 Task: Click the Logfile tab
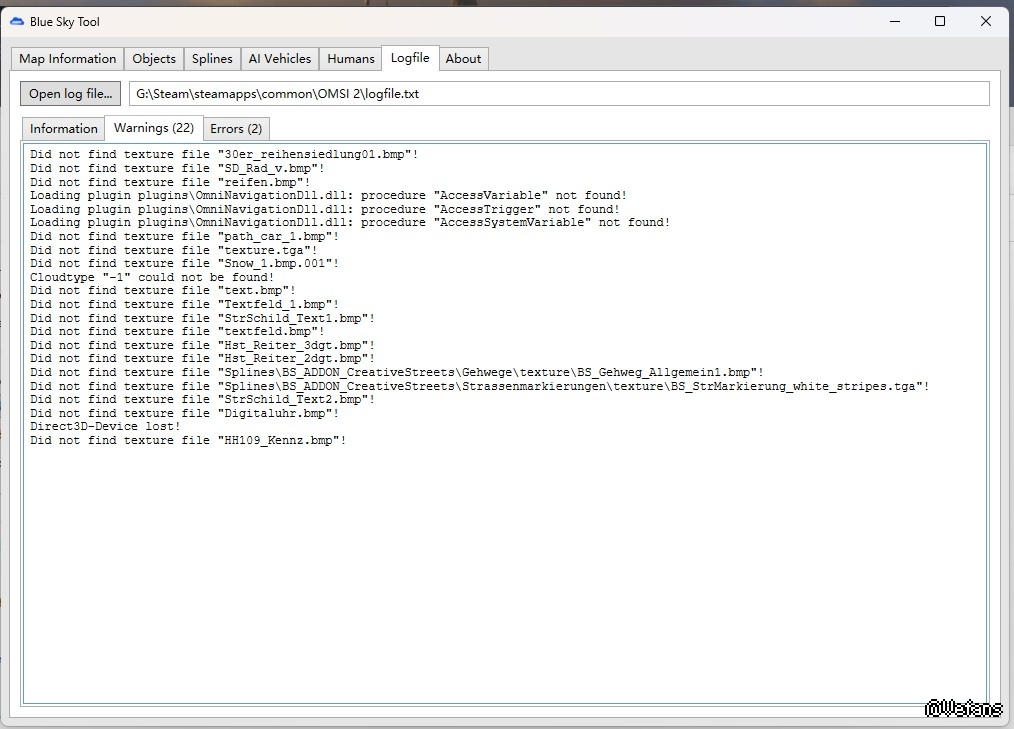tap(410, 58)
